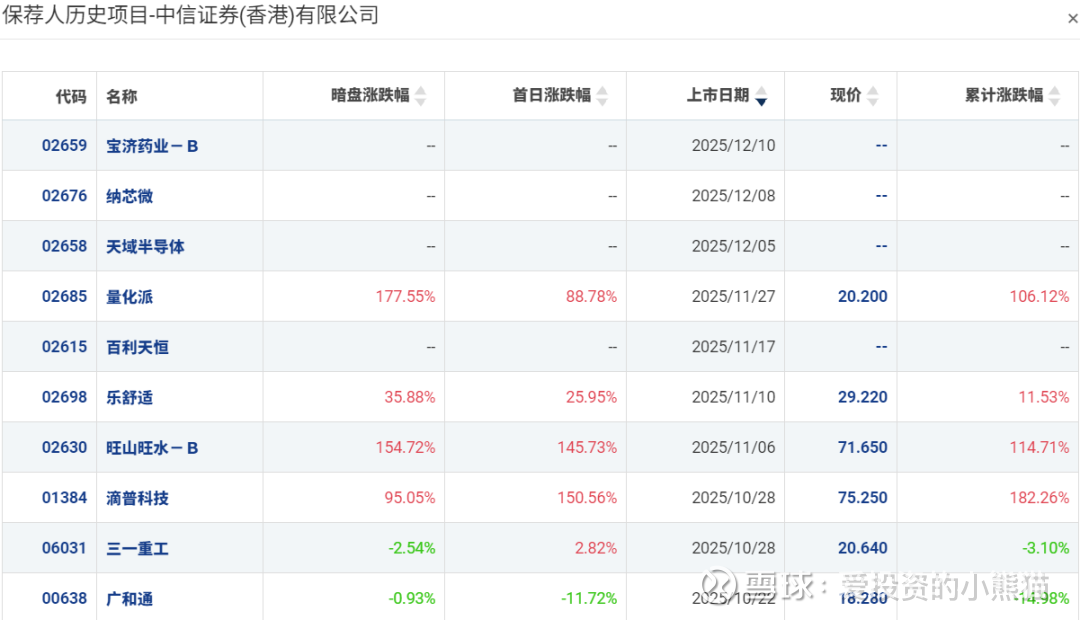
Task: Click listing date 2025/11/06
Action: (734, 447)
